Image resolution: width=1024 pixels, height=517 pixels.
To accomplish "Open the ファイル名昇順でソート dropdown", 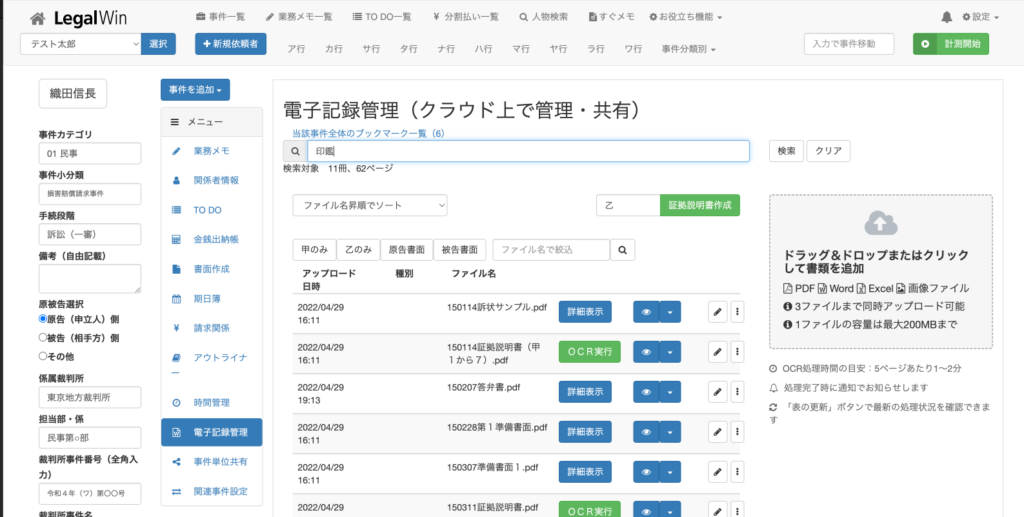I will tap(369, 205).
